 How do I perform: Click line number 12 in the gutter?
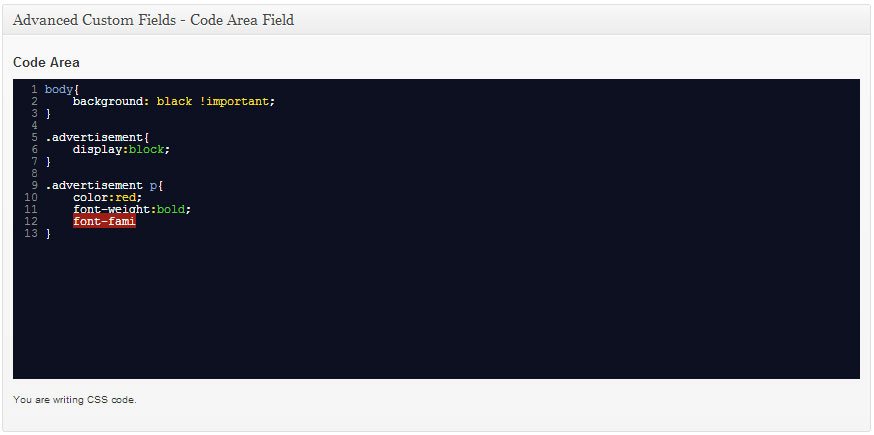coord(31,221)
